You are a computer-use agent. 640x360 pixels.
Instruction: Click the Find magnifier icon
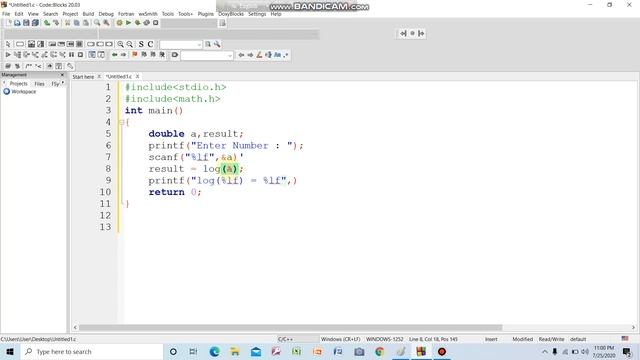(97, 23)
